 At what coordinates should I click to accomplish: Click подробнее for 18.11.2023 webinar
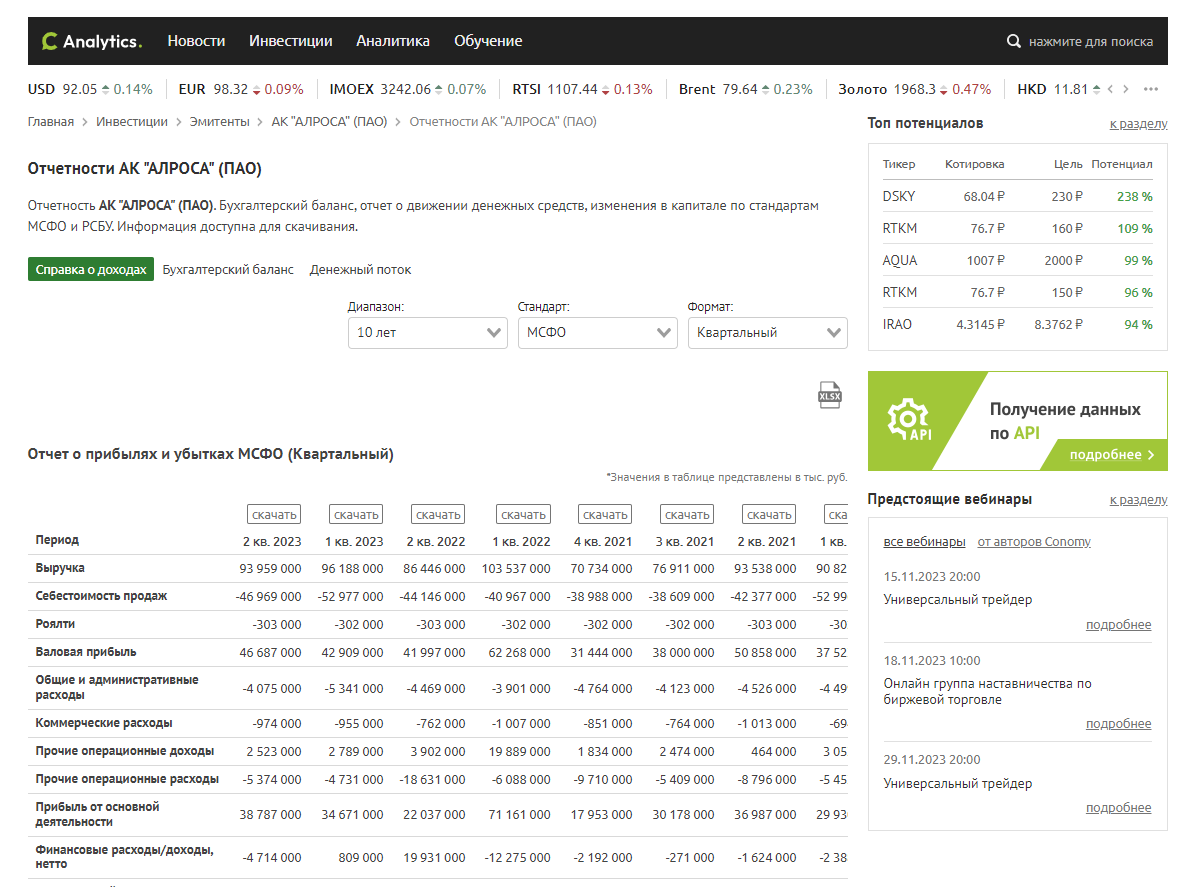click(1118, 723)
